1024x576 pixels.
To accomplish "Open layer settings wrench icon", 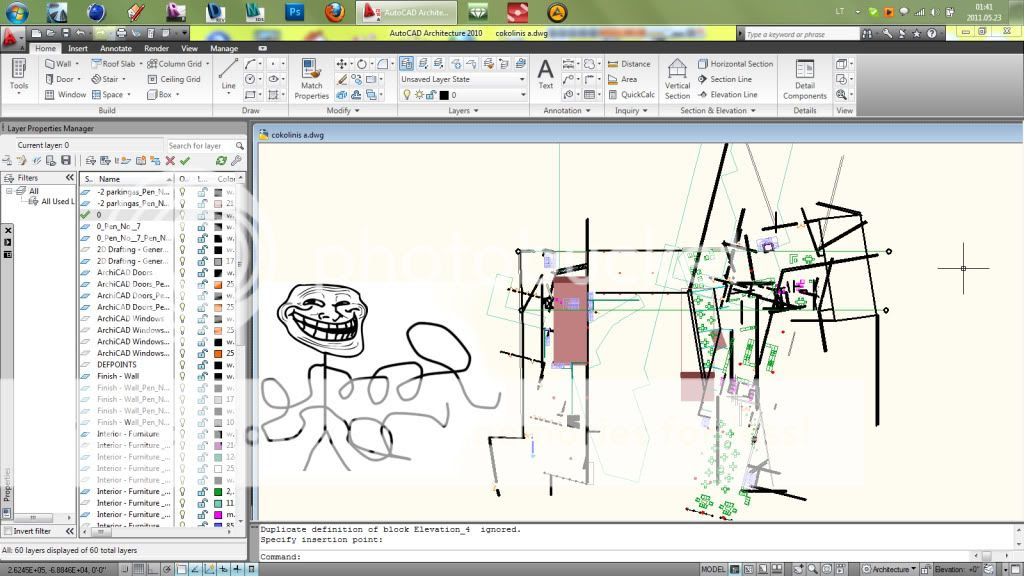I will [236, 161].
